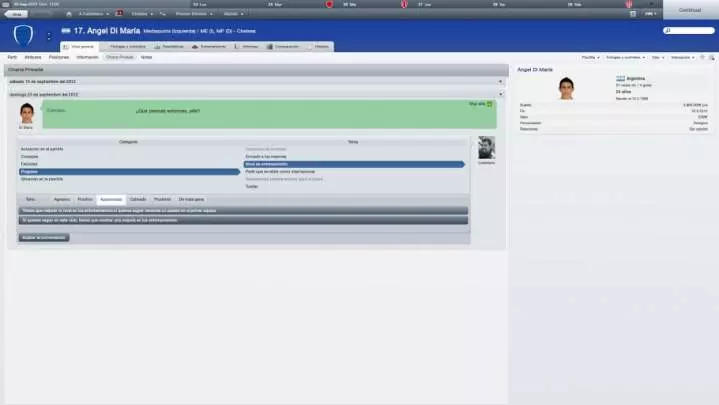Open the home icon in the top toolbar

point(69,14)
